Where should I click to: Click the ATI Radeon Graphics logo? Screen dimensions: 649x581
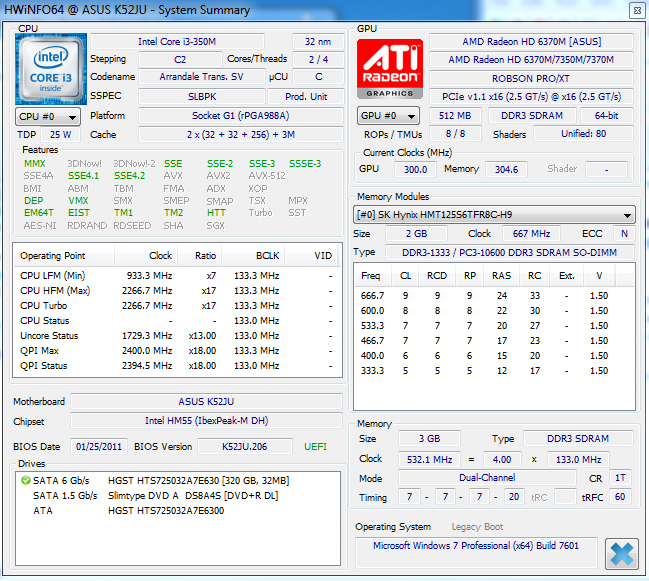click(389, 69)
